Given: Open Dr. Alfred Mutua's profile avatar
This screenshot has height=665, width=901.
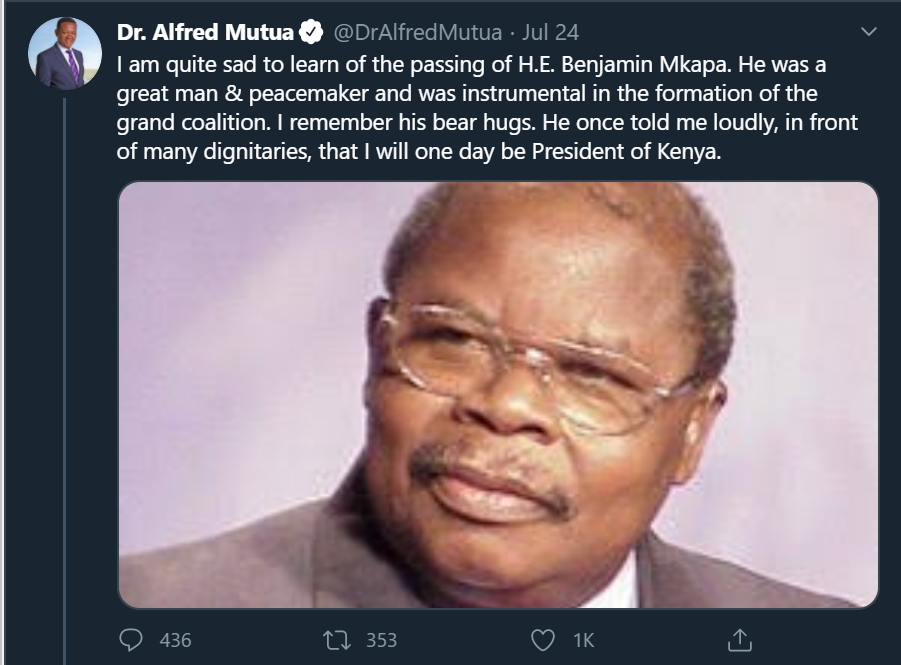Looking at the screenshot, I should coord(65,54).
